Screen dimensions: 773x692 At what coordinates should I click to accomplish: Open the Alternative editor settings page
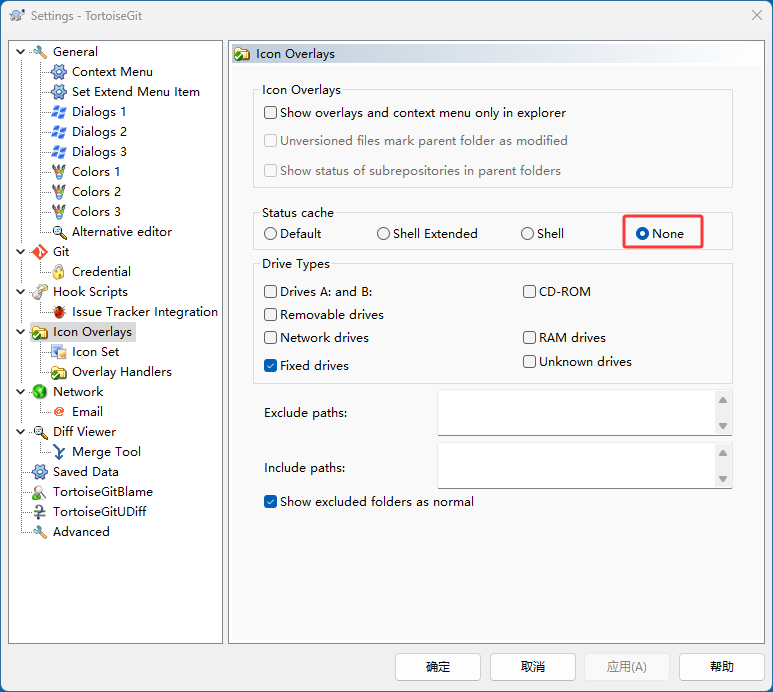122,232
